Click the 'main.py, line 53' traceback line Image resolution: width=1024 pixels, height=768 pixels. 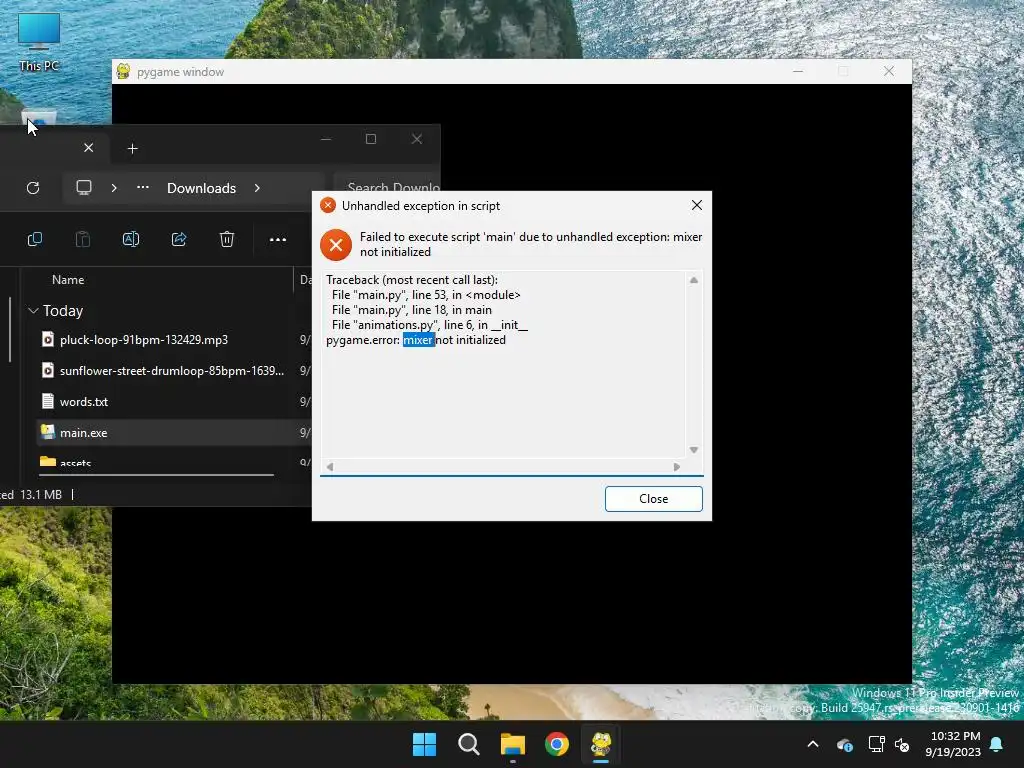click(x=426, y=295)
